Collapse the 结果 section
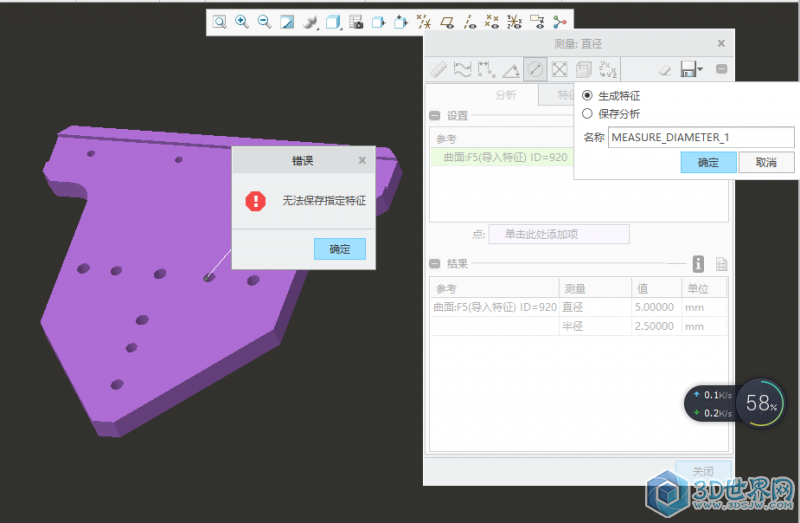Image resolution: width=800 pixels, height=523 pixels. click(x=435, y=264)
